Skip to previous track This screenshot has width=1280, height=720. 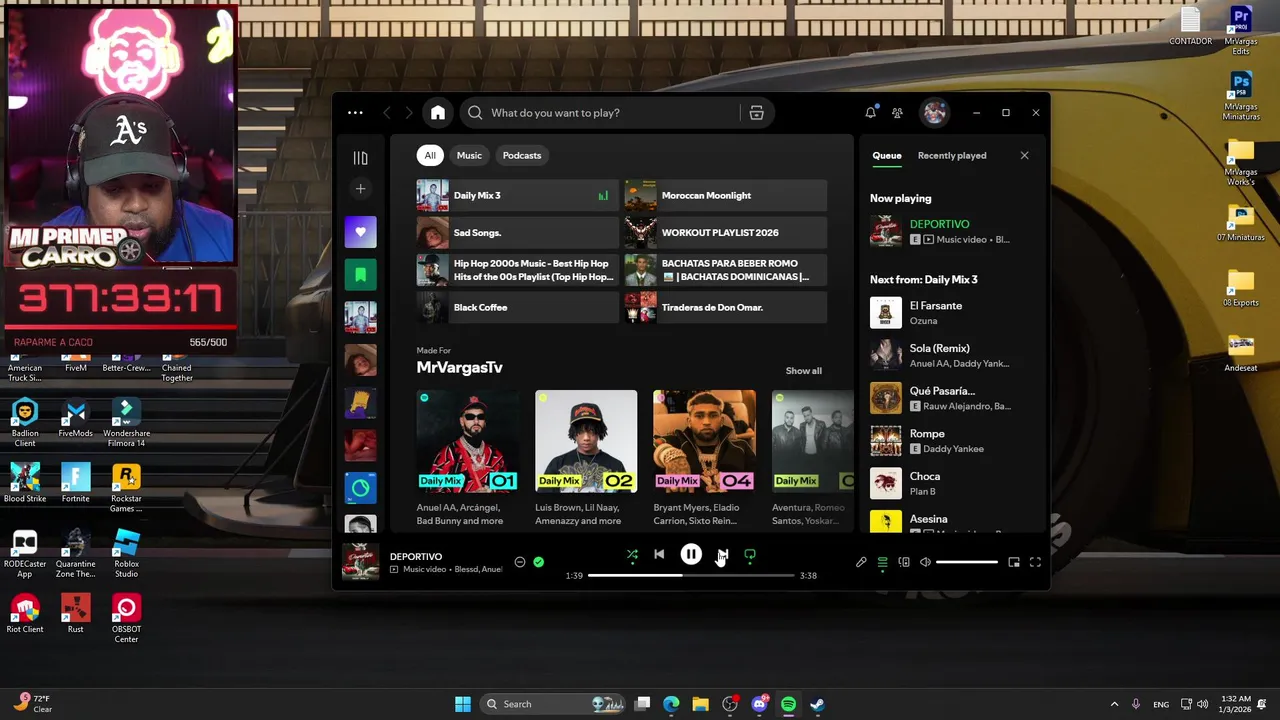[659, 554]
